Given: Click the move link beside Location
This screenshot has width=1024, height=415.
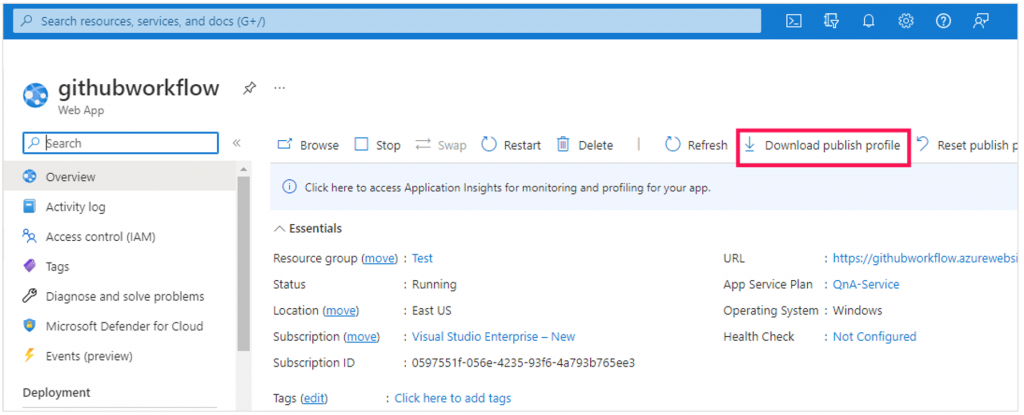Looking at the screenshot, I should click(341, 310).
